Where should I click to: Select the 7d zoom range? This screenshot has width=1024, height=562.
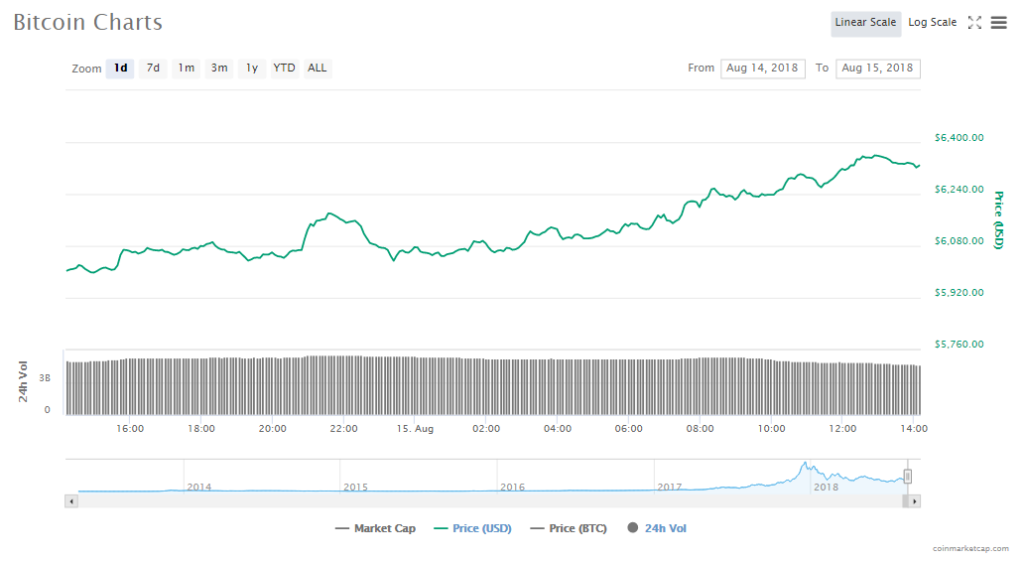click(x=153, y=68)
